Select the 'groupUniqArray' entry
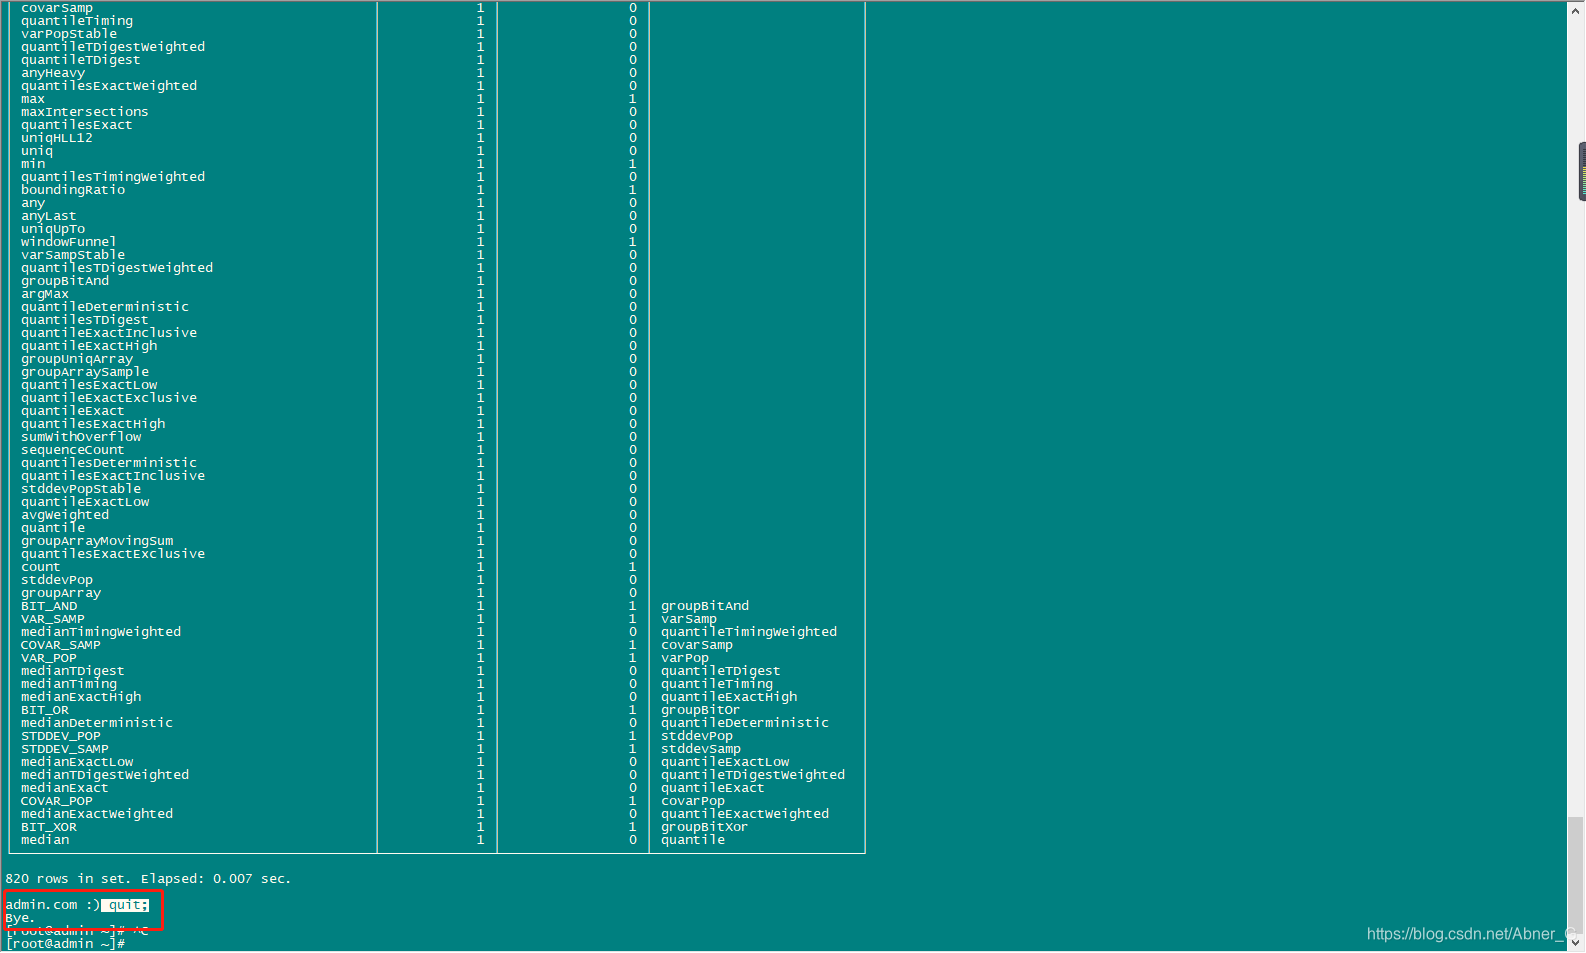The image size is (1586, 953). point(77,359)
